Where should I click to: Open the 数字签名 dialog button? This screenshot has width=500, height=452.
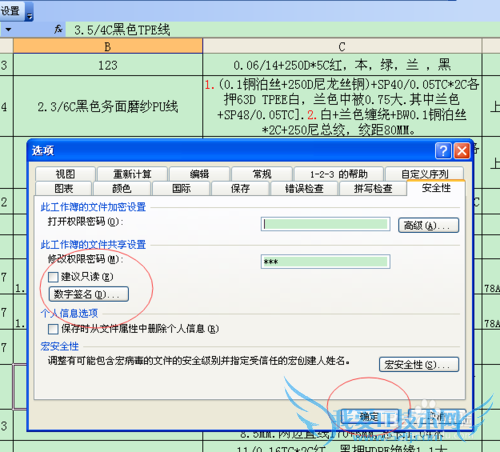(x=89, y=294)
